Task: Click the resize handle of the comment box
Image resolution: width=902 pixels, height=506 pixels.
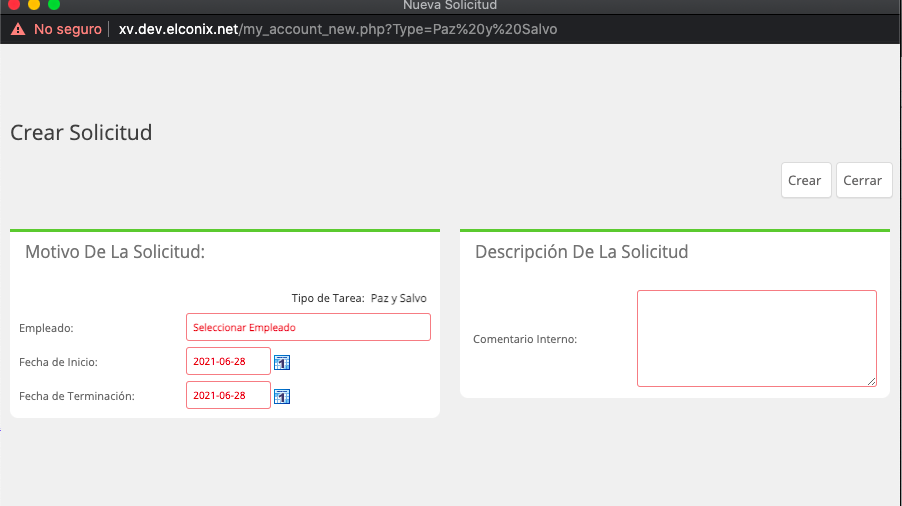Action: coord(872,381)
